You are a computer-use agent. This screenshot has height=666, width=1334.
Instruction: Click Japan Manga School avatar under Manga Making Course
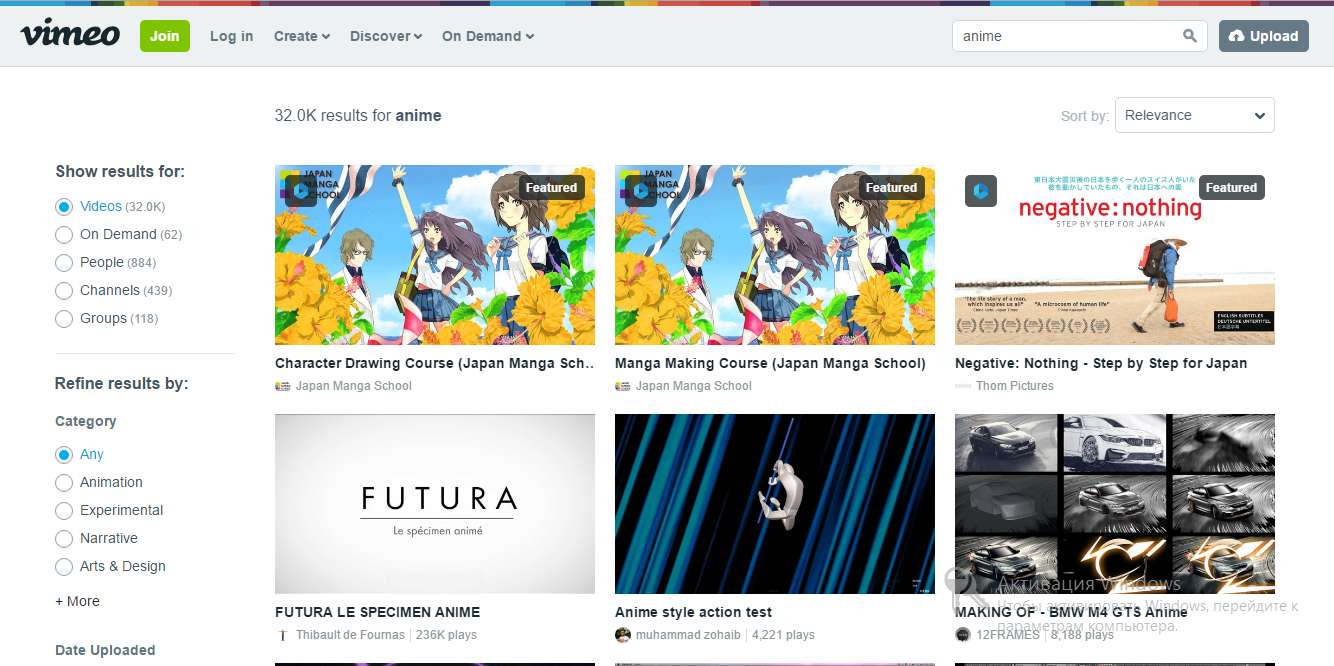point(623,386)
